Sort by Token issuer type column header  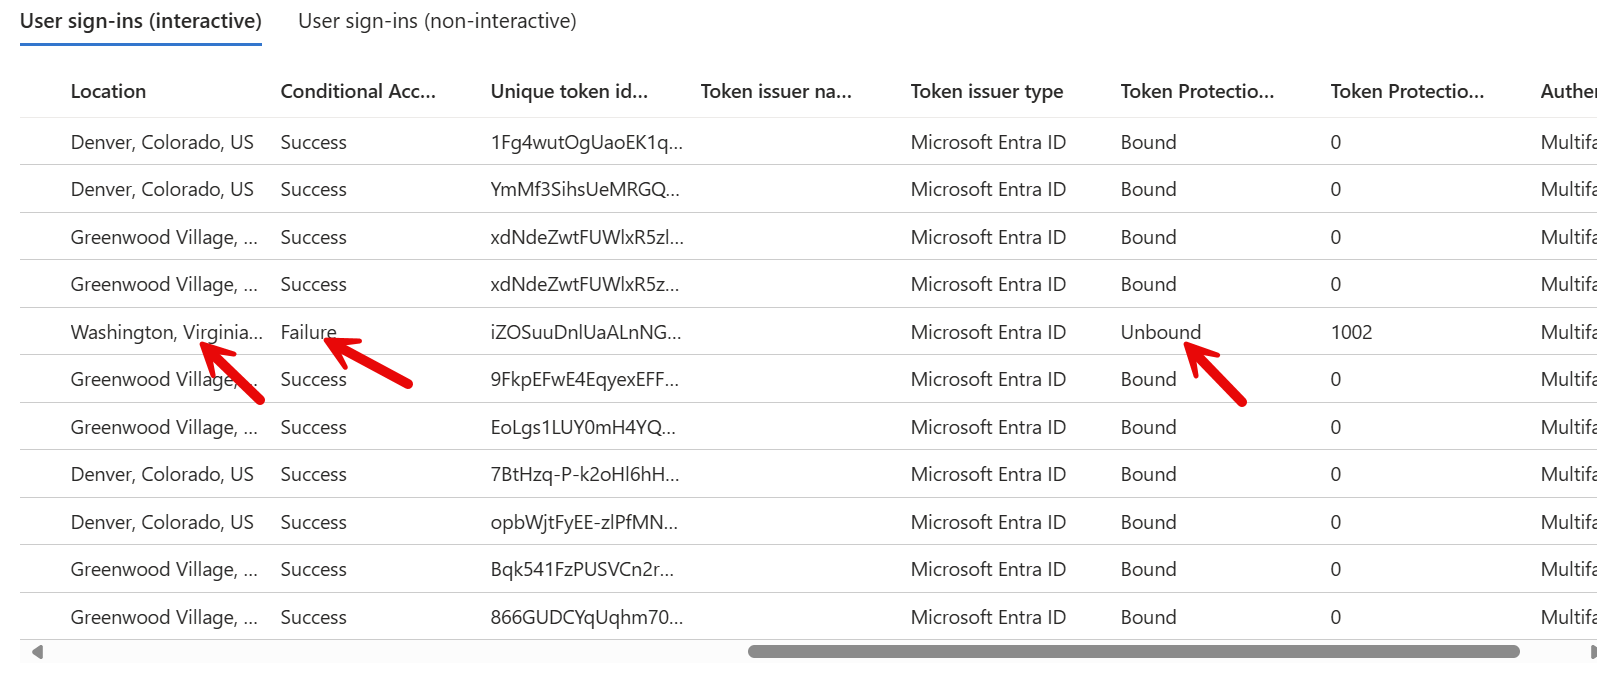point(987,91)
